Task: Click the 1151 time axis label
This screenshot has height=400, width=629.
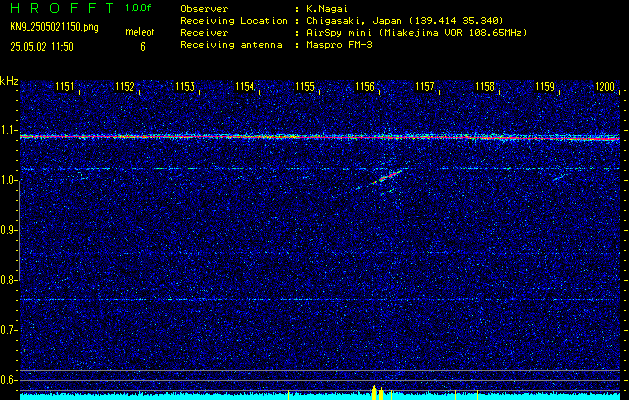Action: tap(65, 86)
